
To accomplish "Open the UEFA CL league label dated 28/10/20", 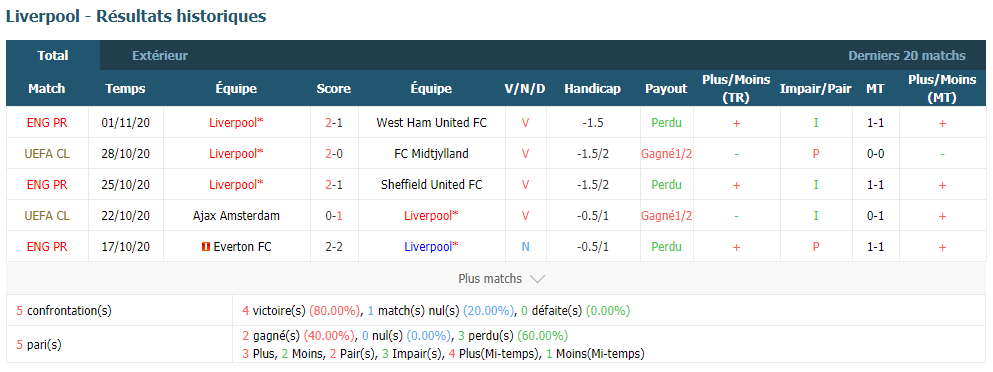I will 47,153.
